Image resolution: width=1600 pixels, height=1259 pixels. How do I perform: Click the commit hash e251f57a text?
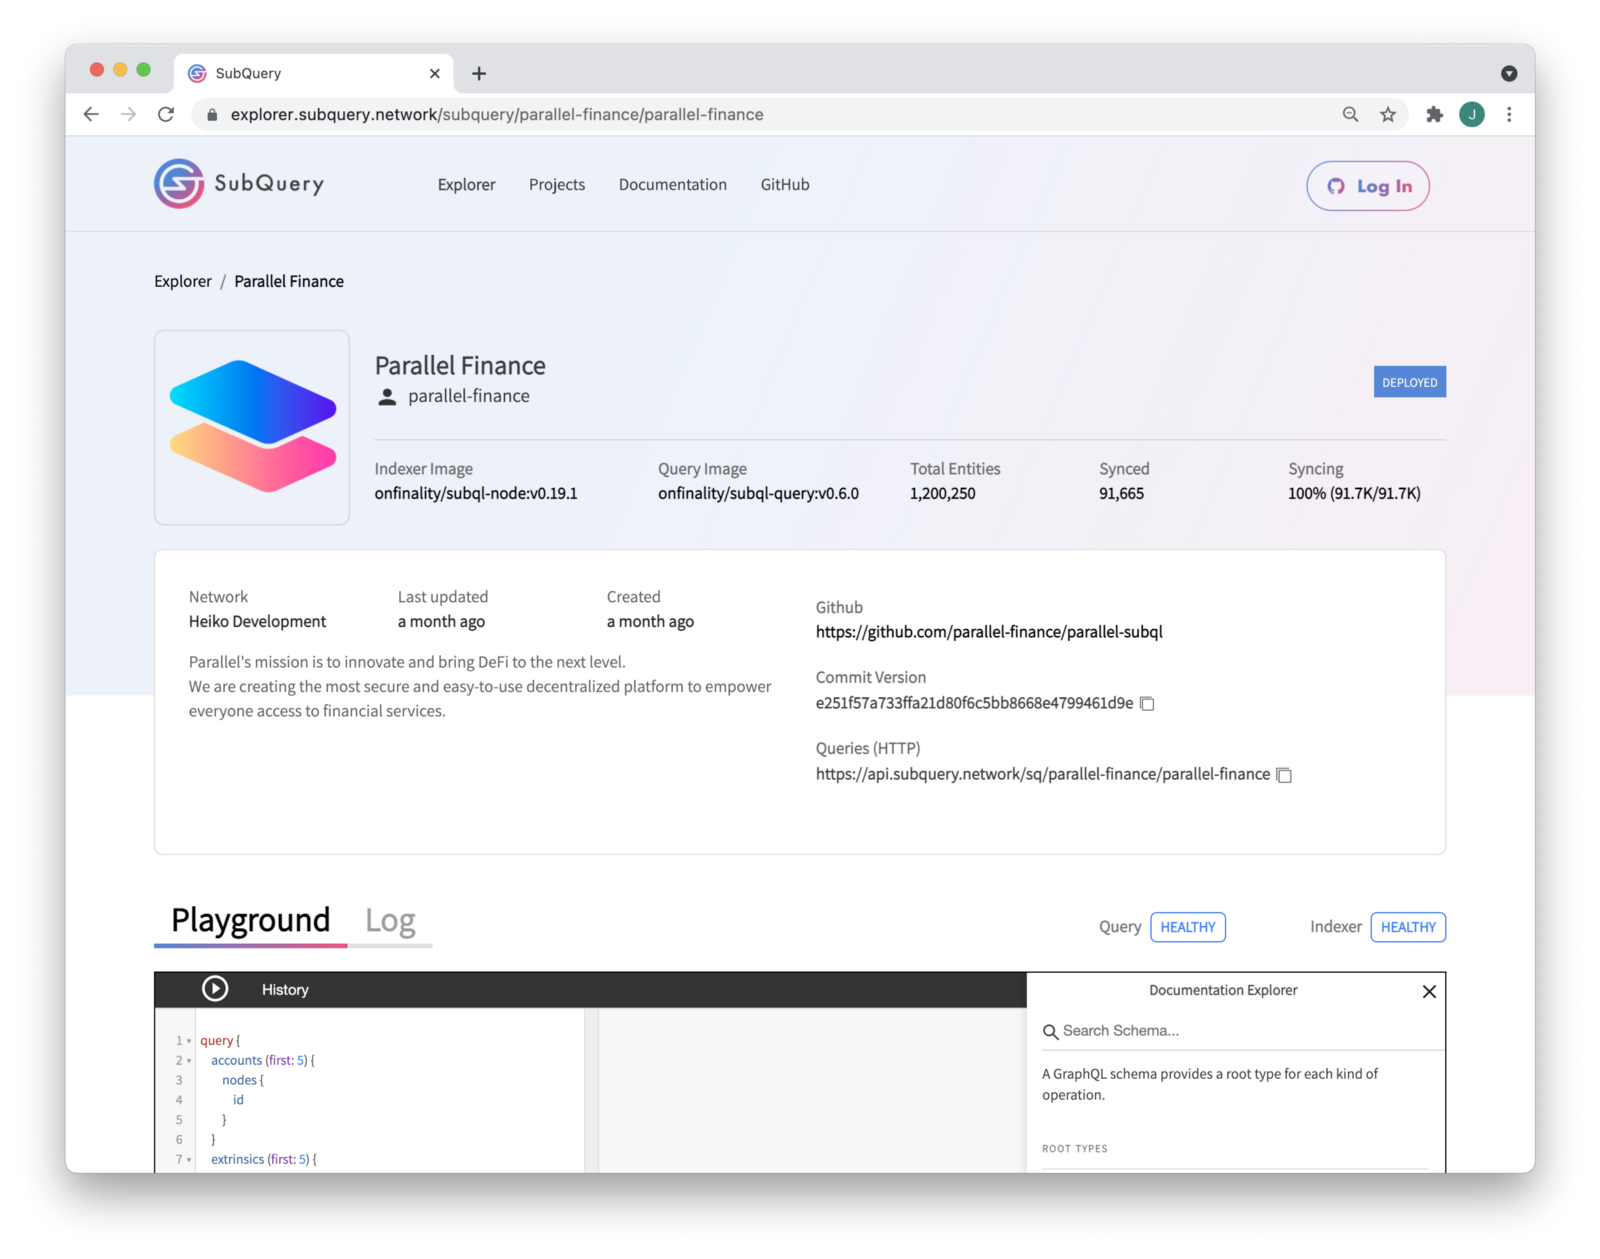[974, 703]
